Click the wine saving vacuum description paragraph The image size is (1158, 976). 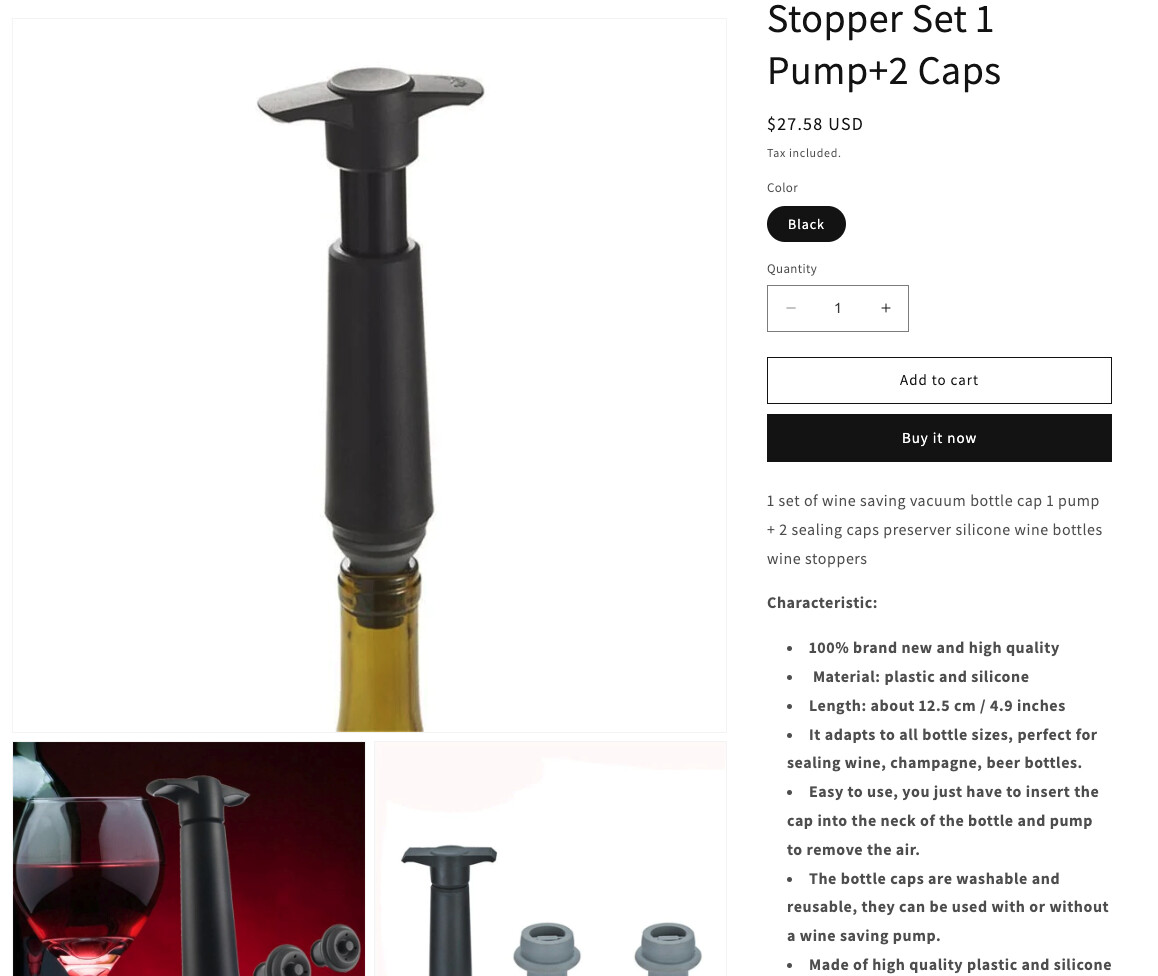934,529
